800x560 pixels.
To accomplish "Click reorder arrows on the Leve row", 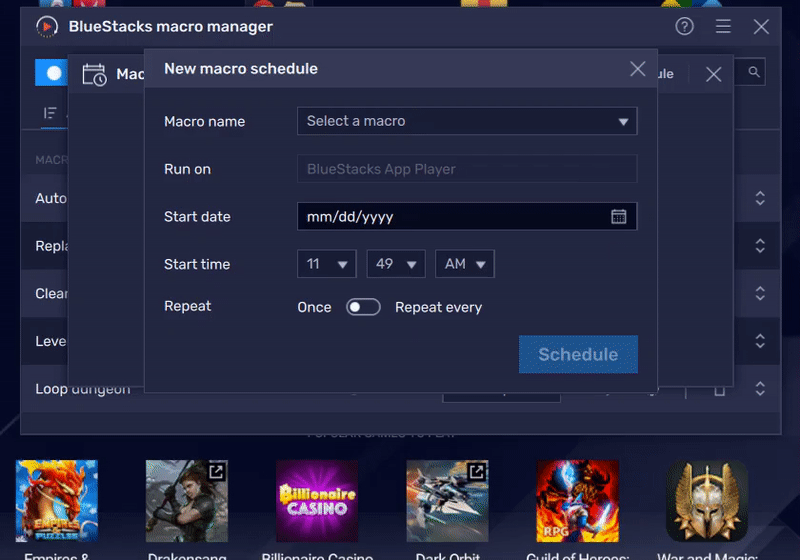I will point(760,341).
